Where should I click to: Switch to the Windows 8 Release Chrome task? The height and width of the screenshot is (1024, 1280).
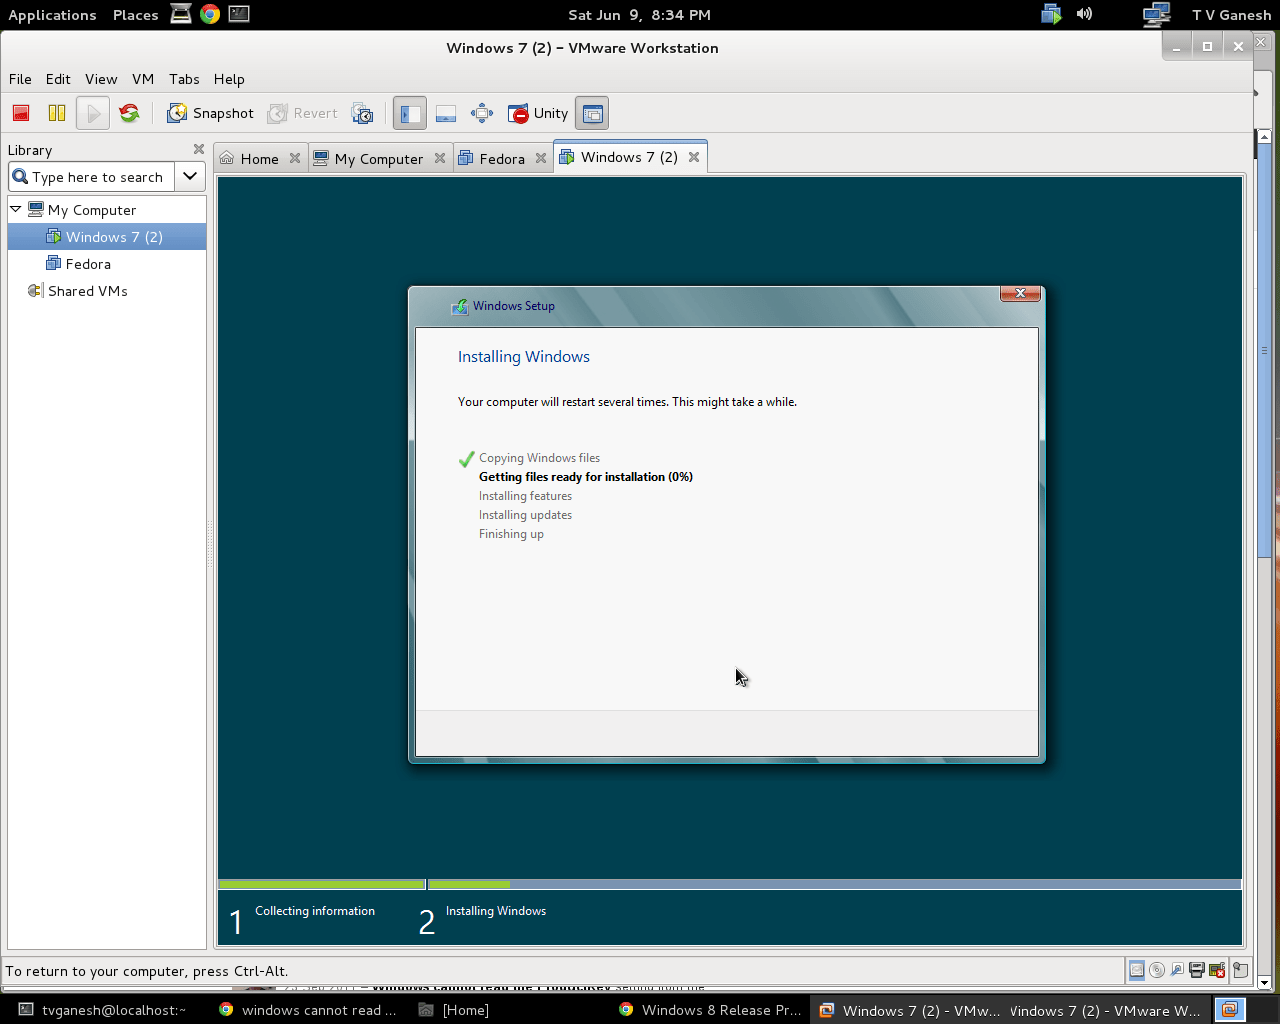710,1010
